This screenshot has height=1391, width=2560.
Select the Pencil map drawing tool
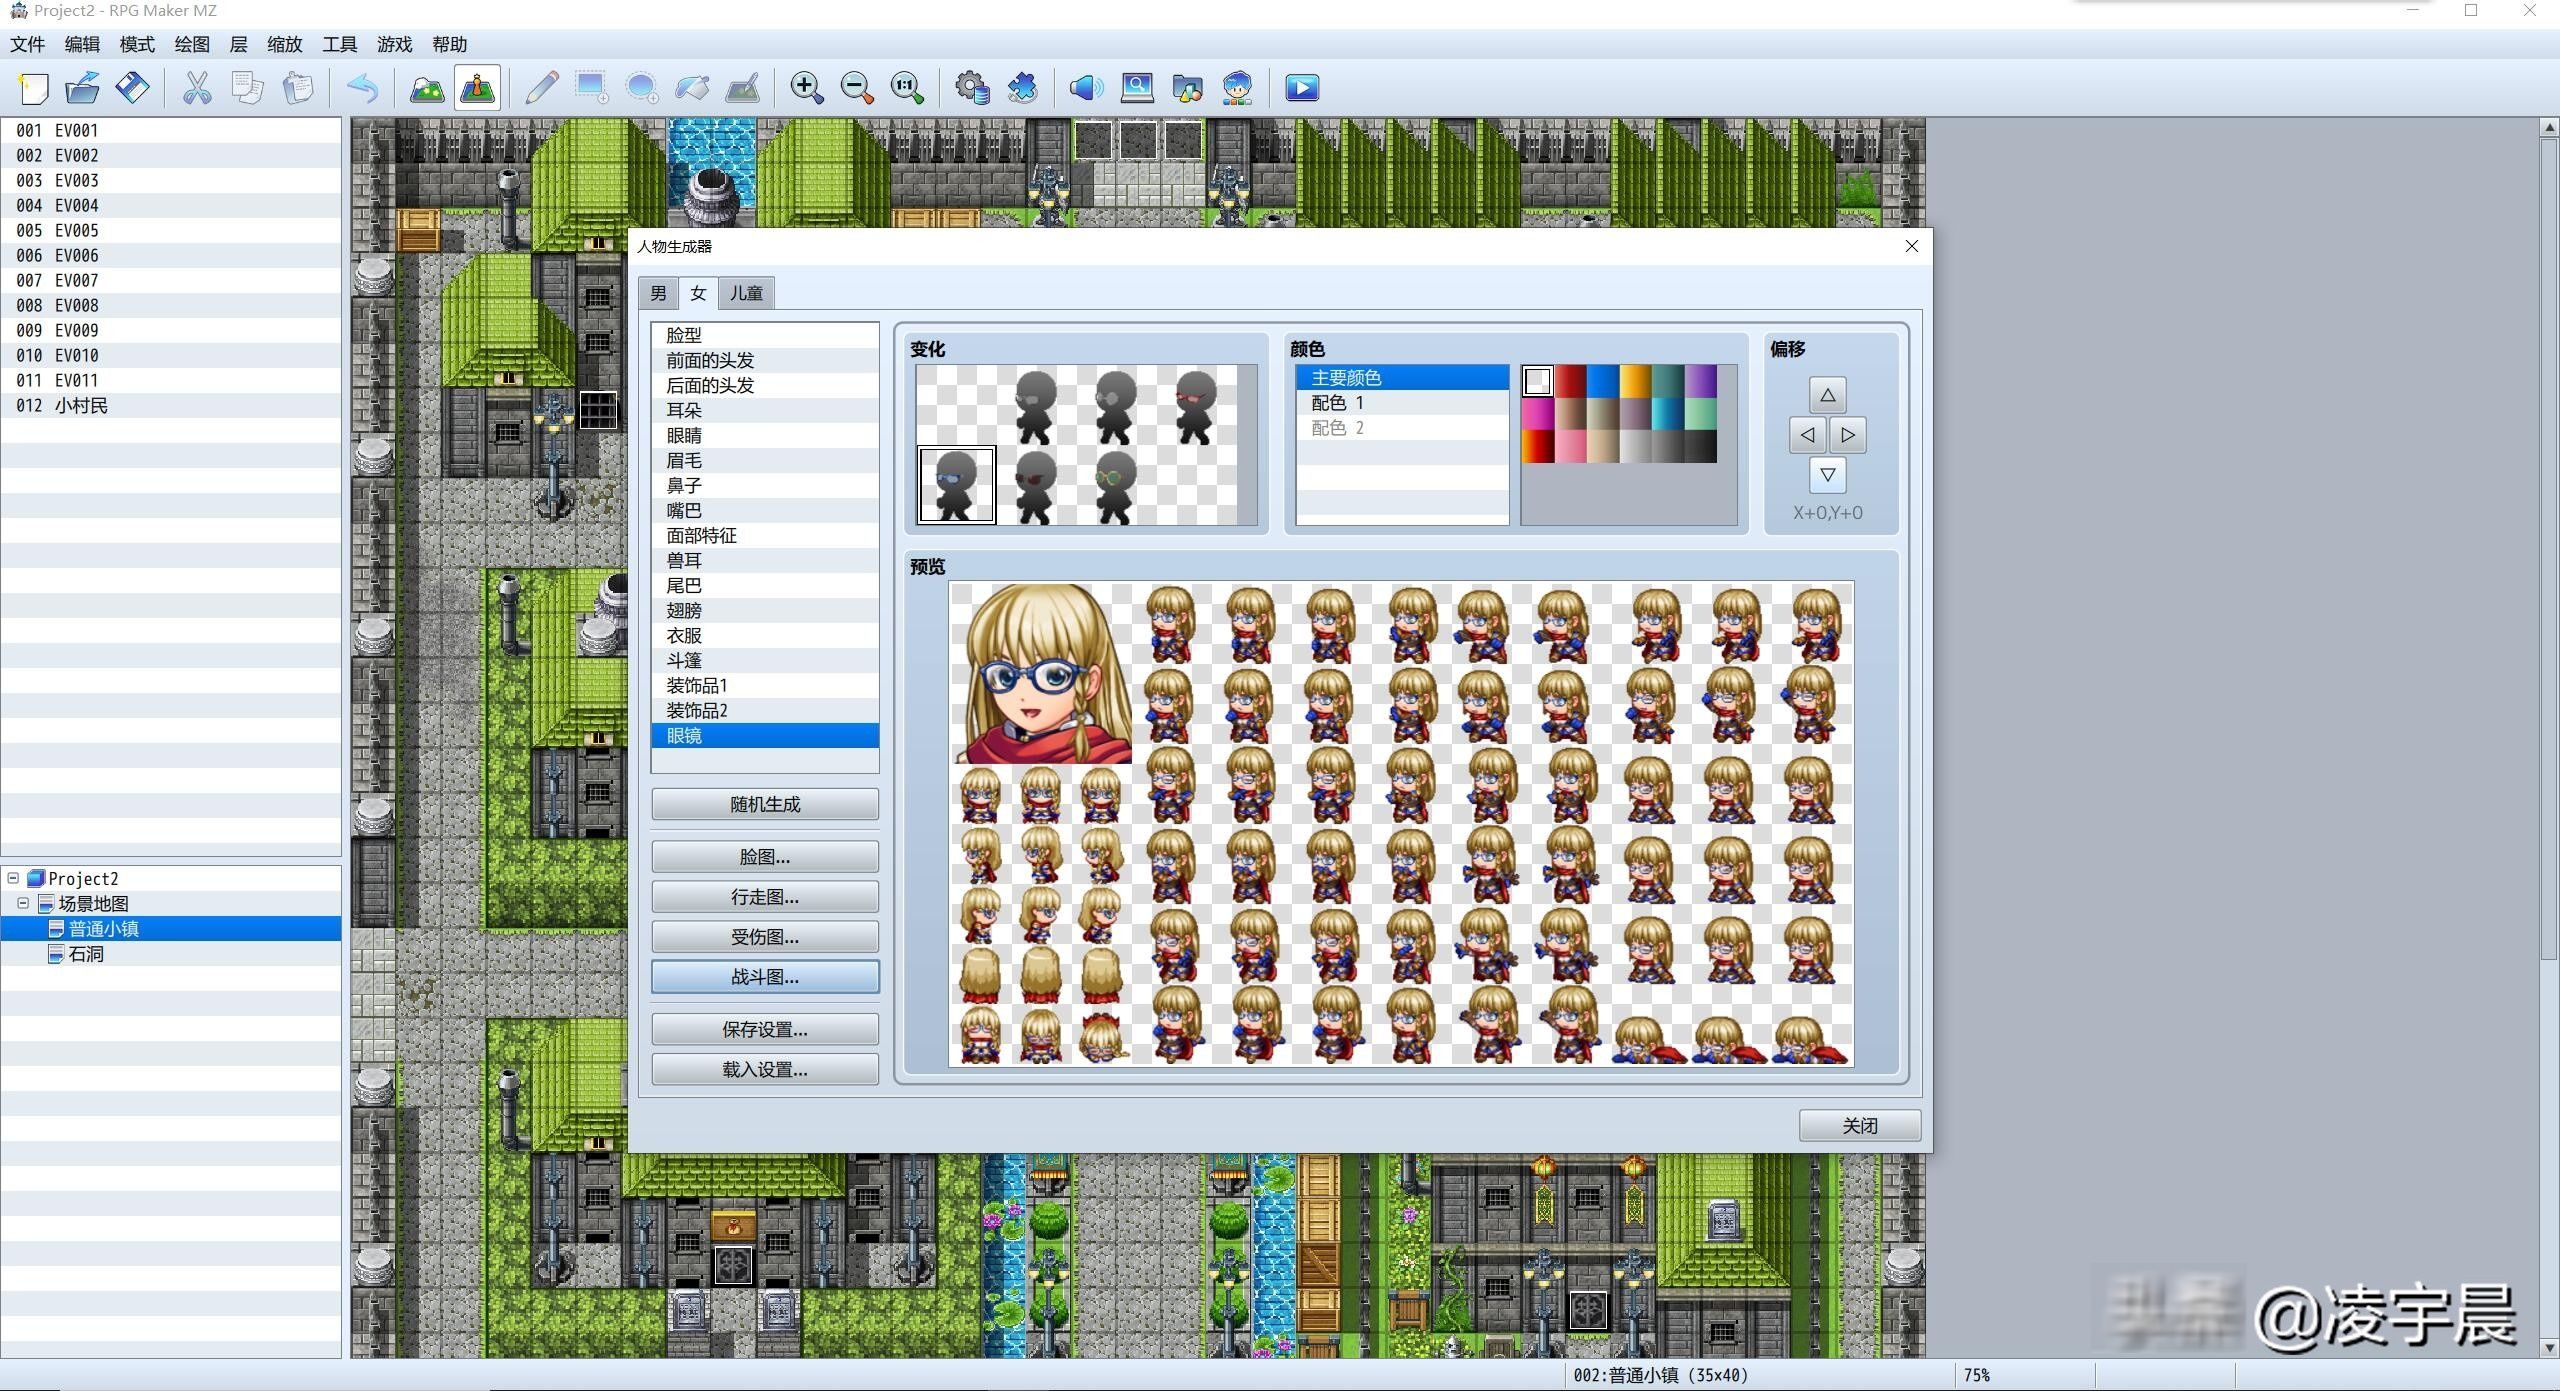[541, 87]
